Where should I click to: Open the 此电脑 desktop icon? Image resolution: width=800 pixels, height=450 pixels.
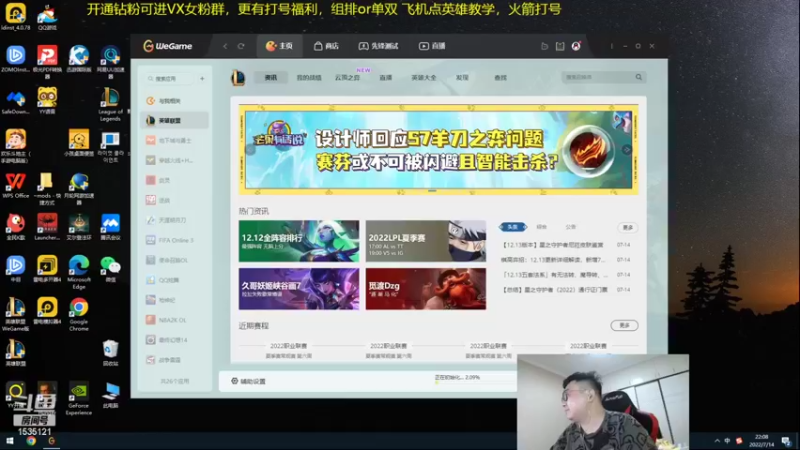[x=110, y=395]
